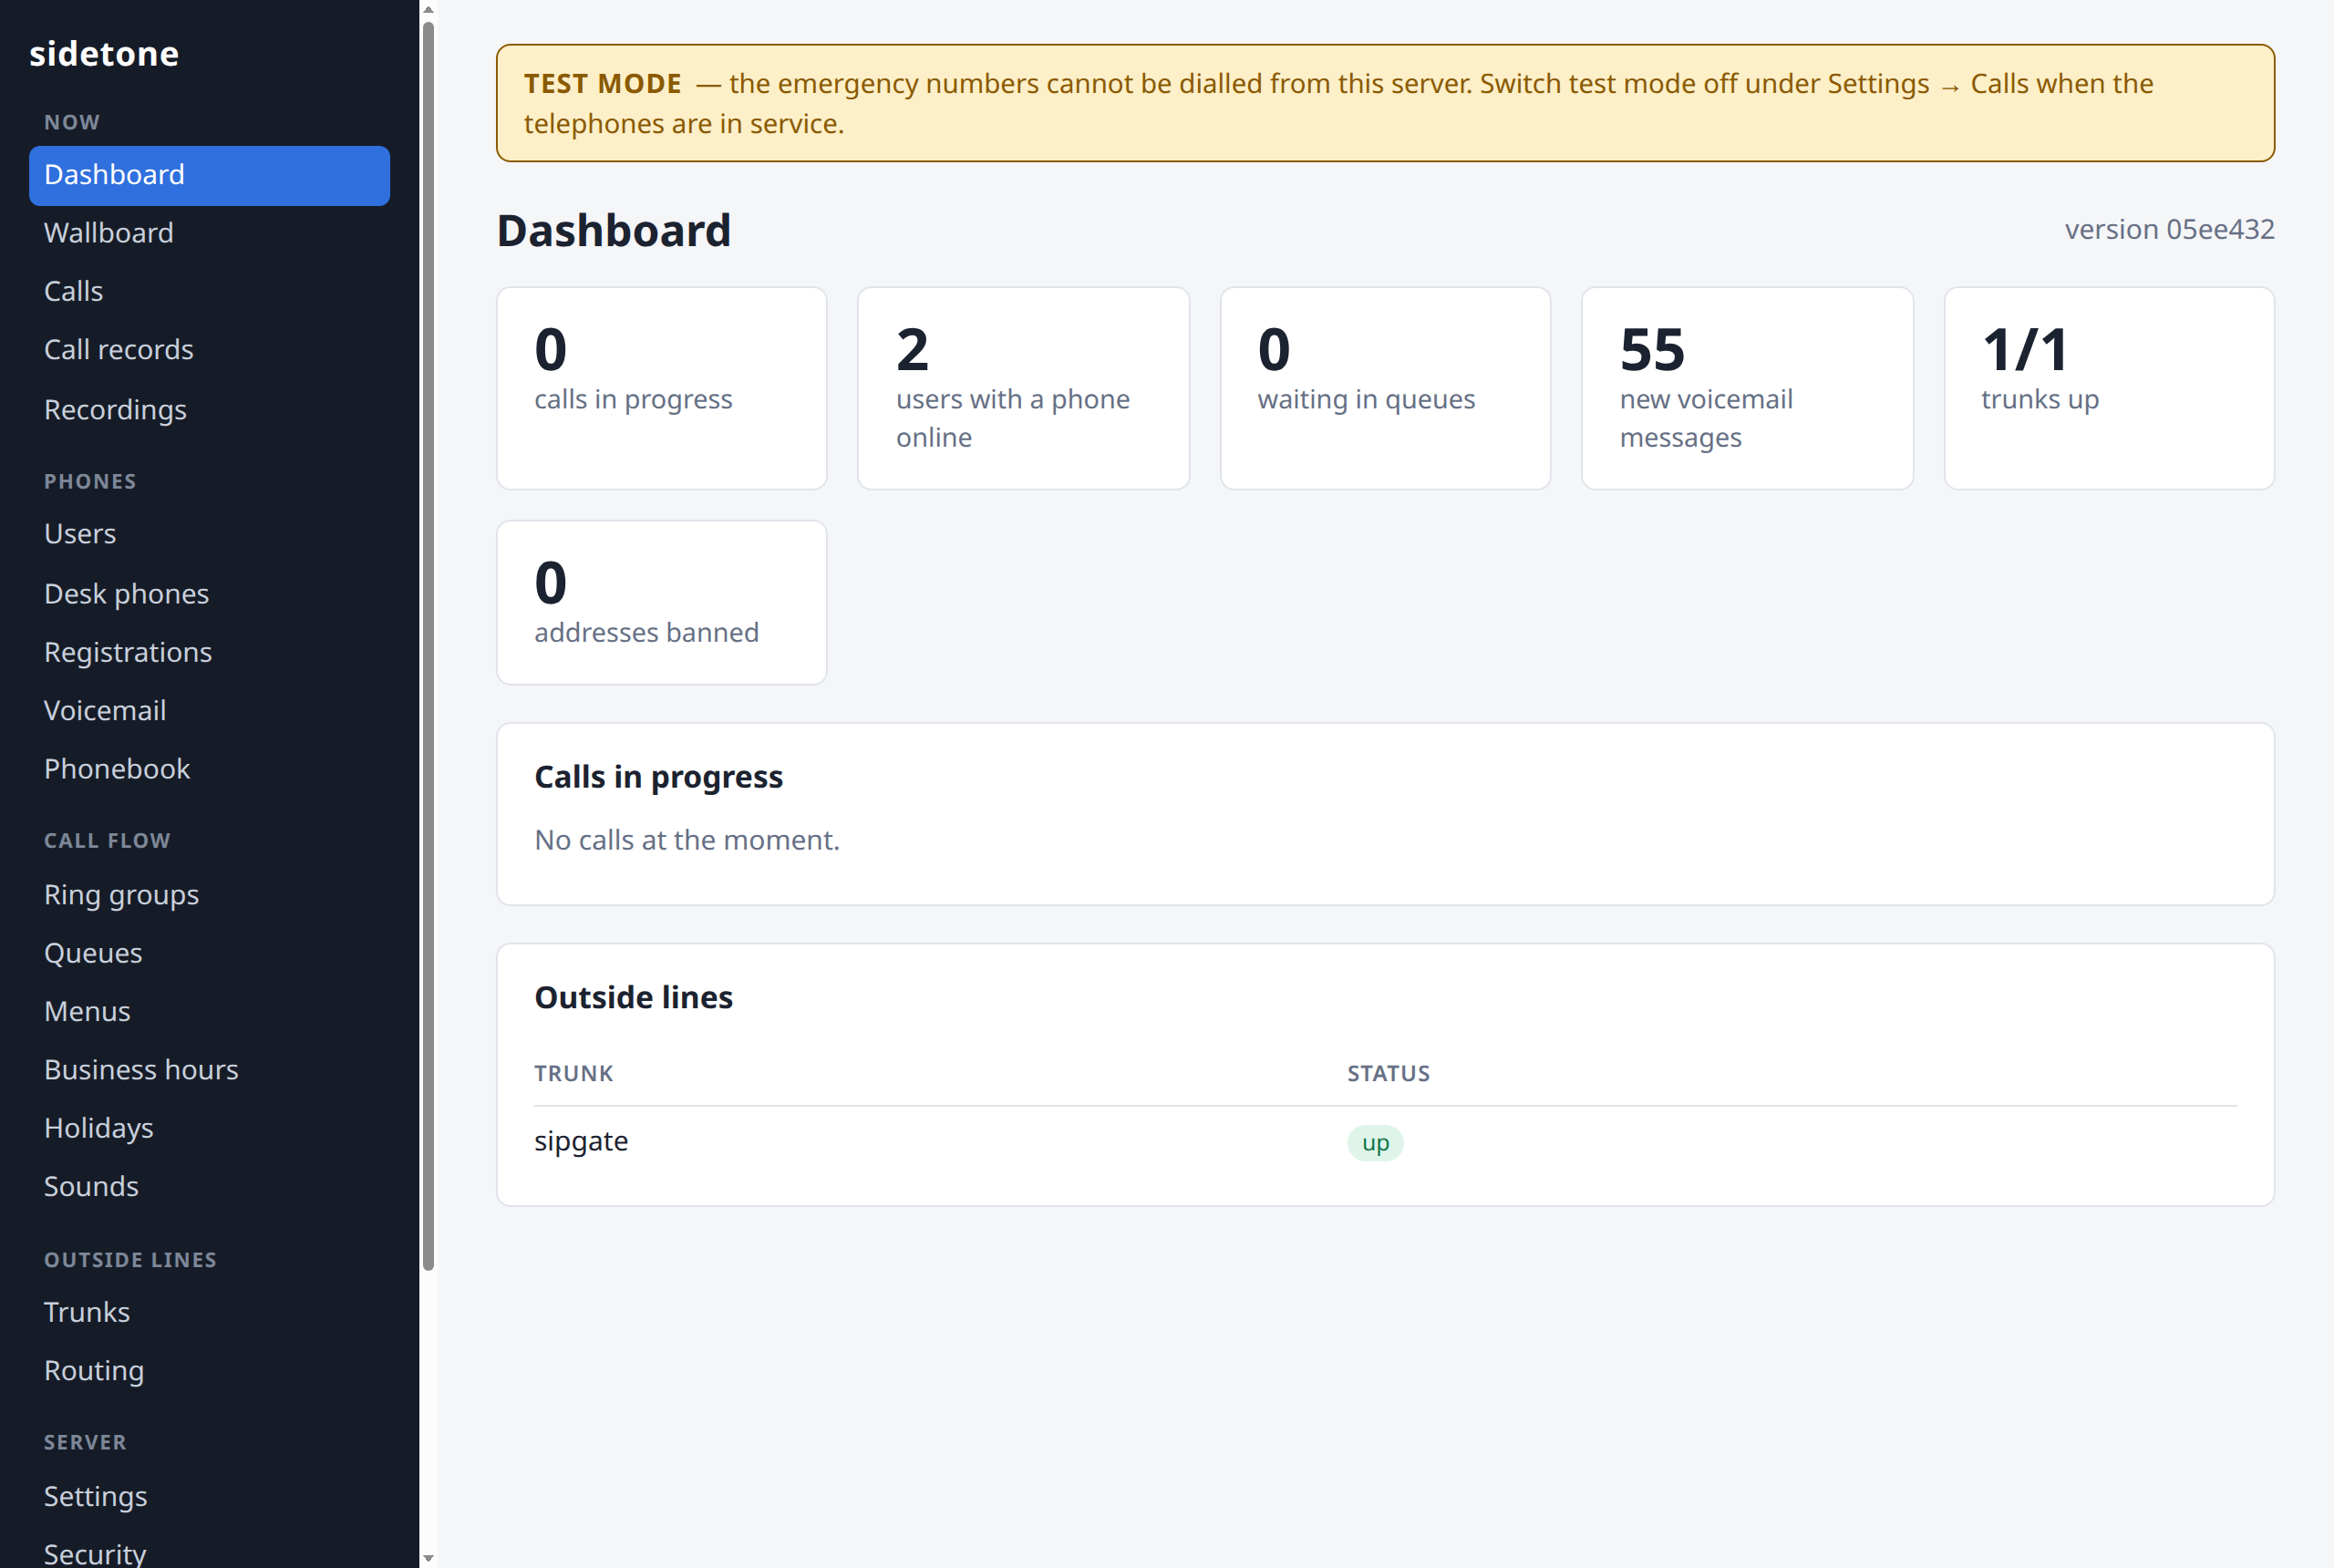The height and width of the screenshot is (1568, 2334).
Task: Open Queues in sidebar
Action: (209, 953)
